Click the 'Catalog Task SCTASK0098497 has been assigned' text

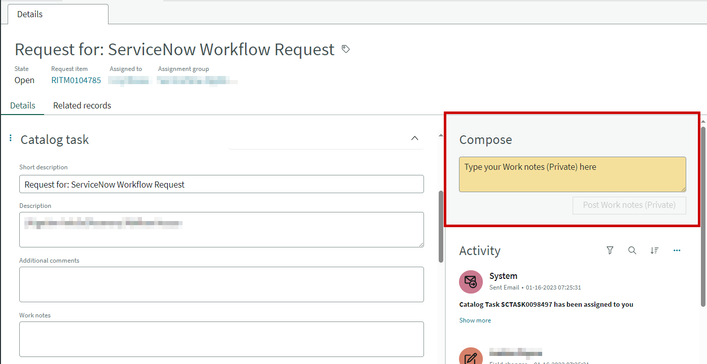pos(546,304)
